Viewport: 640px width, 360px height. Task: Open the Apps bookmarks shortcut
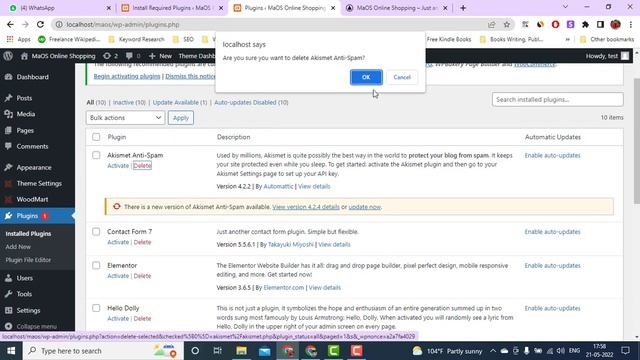(x=19, y=39)
